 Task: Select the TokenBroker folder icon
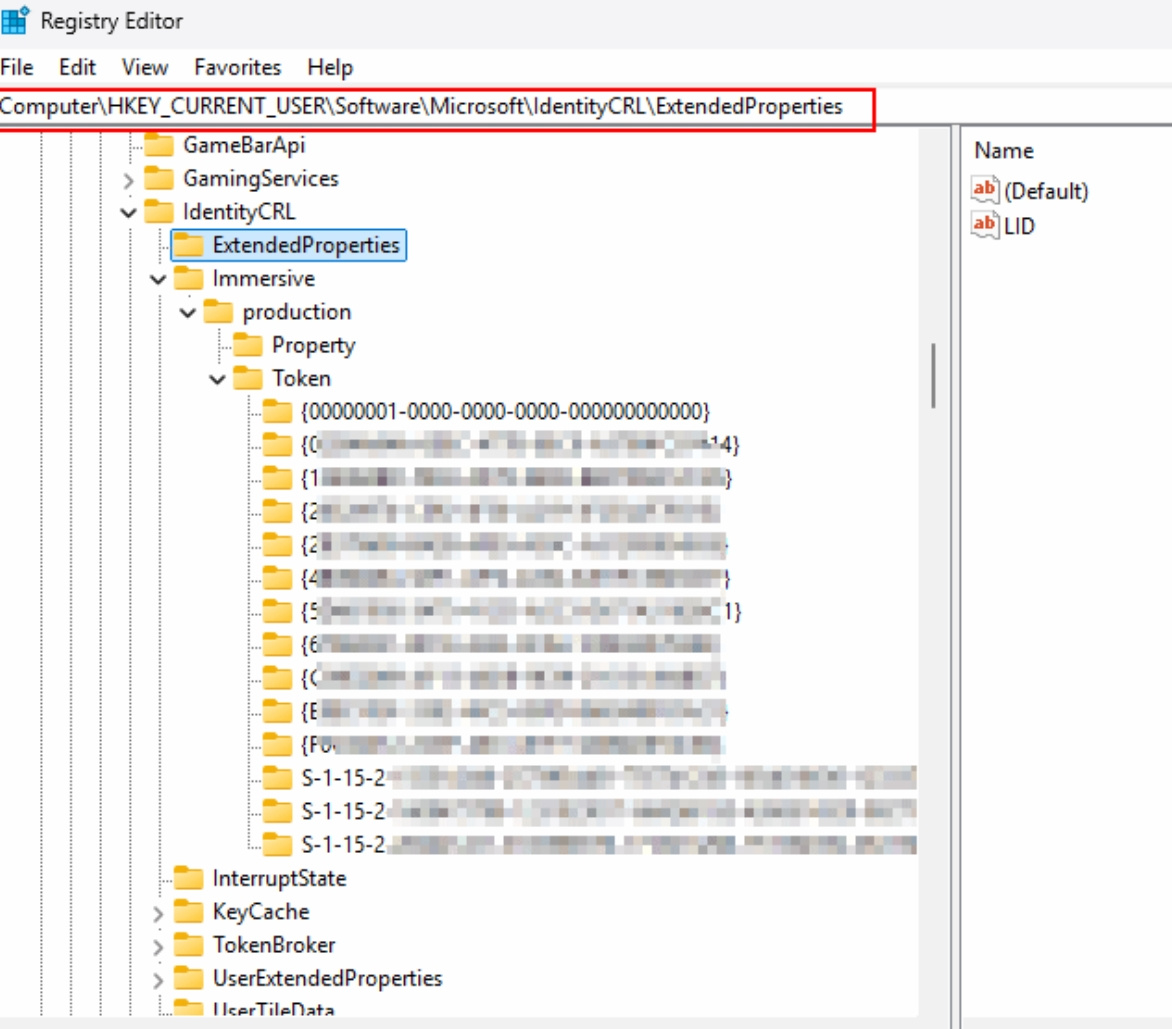click(x=188, y=945)
